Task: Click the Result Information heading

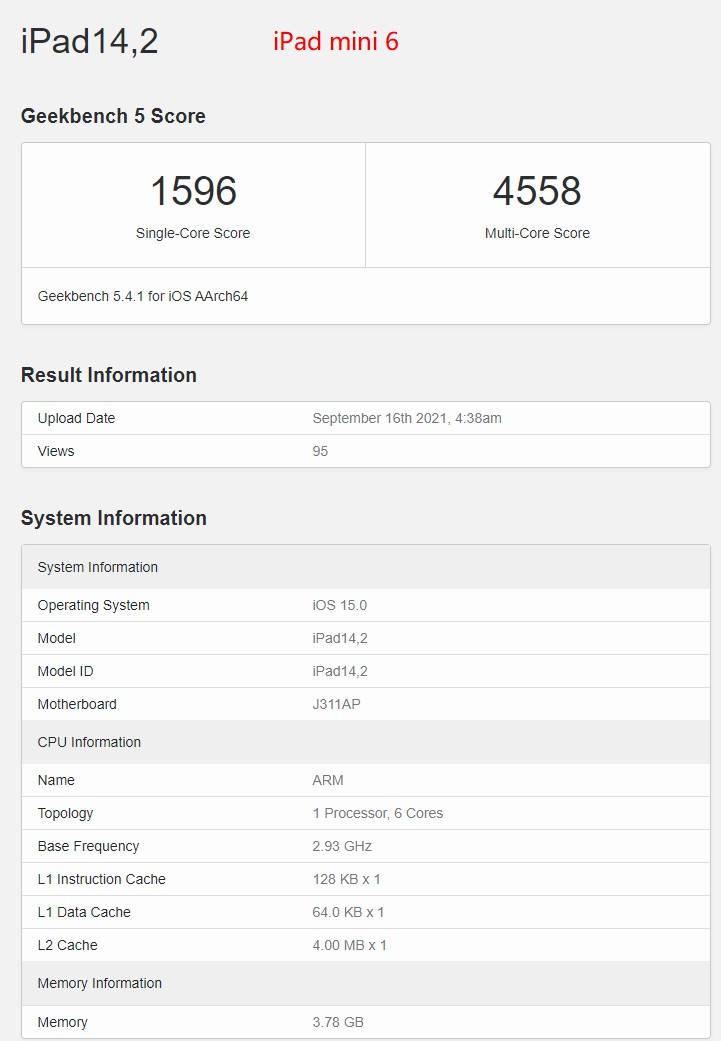Action: pyautogui.click(x=109, y=375)
